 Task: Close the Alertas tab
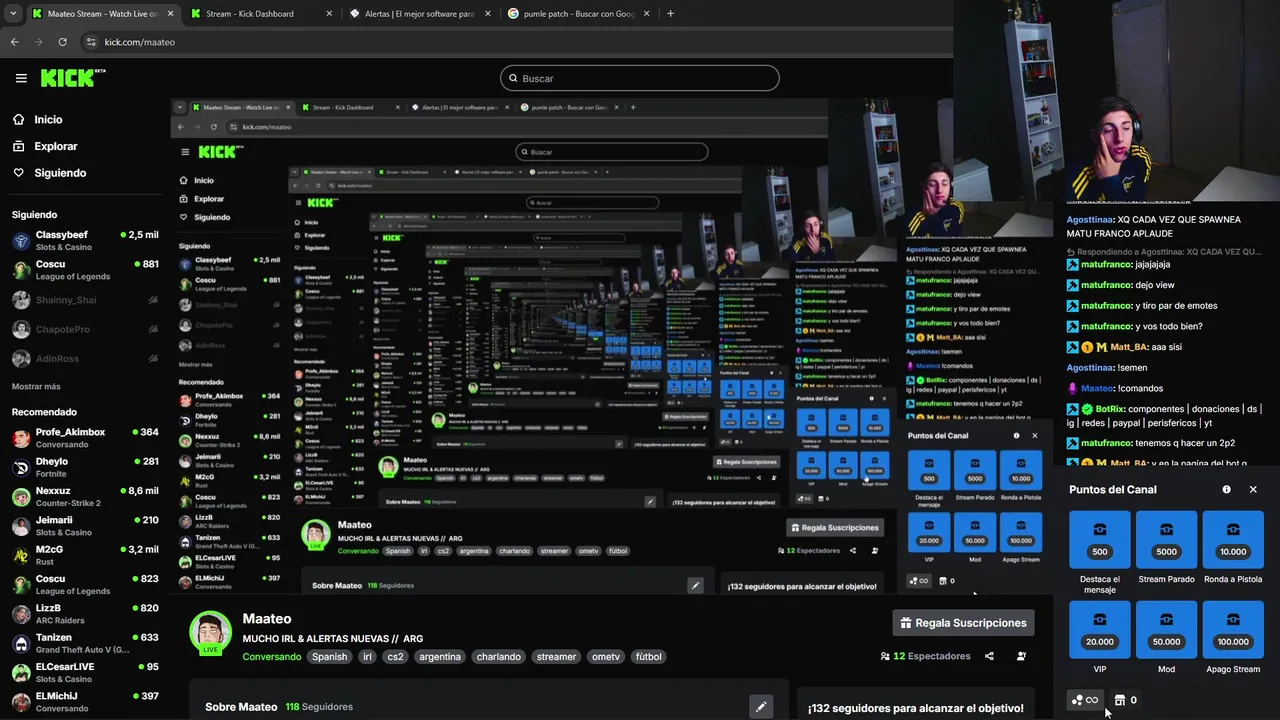[x=489, y=14]
